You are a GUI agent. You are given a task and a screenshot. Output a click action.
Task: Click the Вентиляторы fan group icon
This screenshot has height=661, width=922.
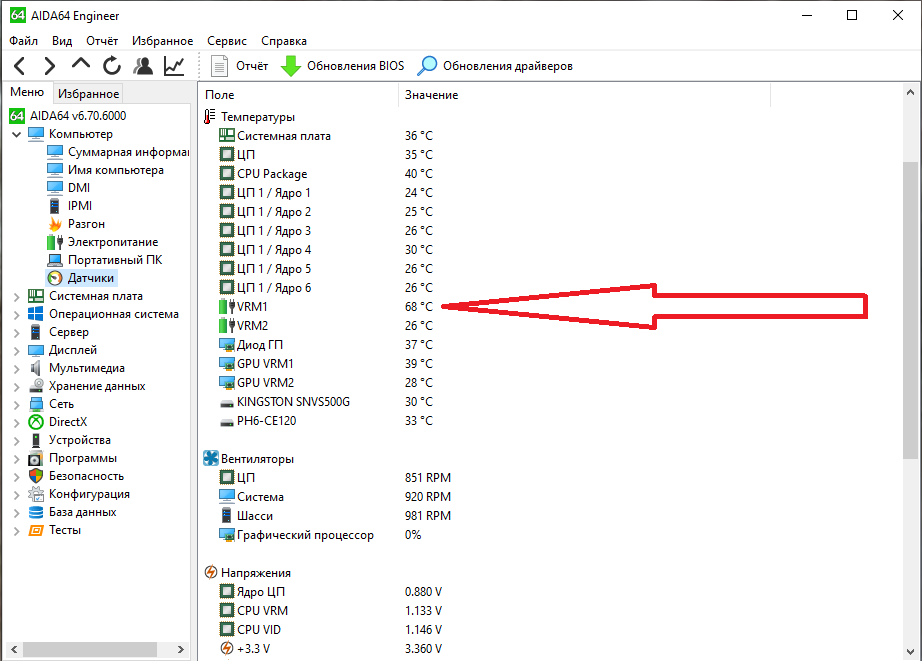[211, 458]
